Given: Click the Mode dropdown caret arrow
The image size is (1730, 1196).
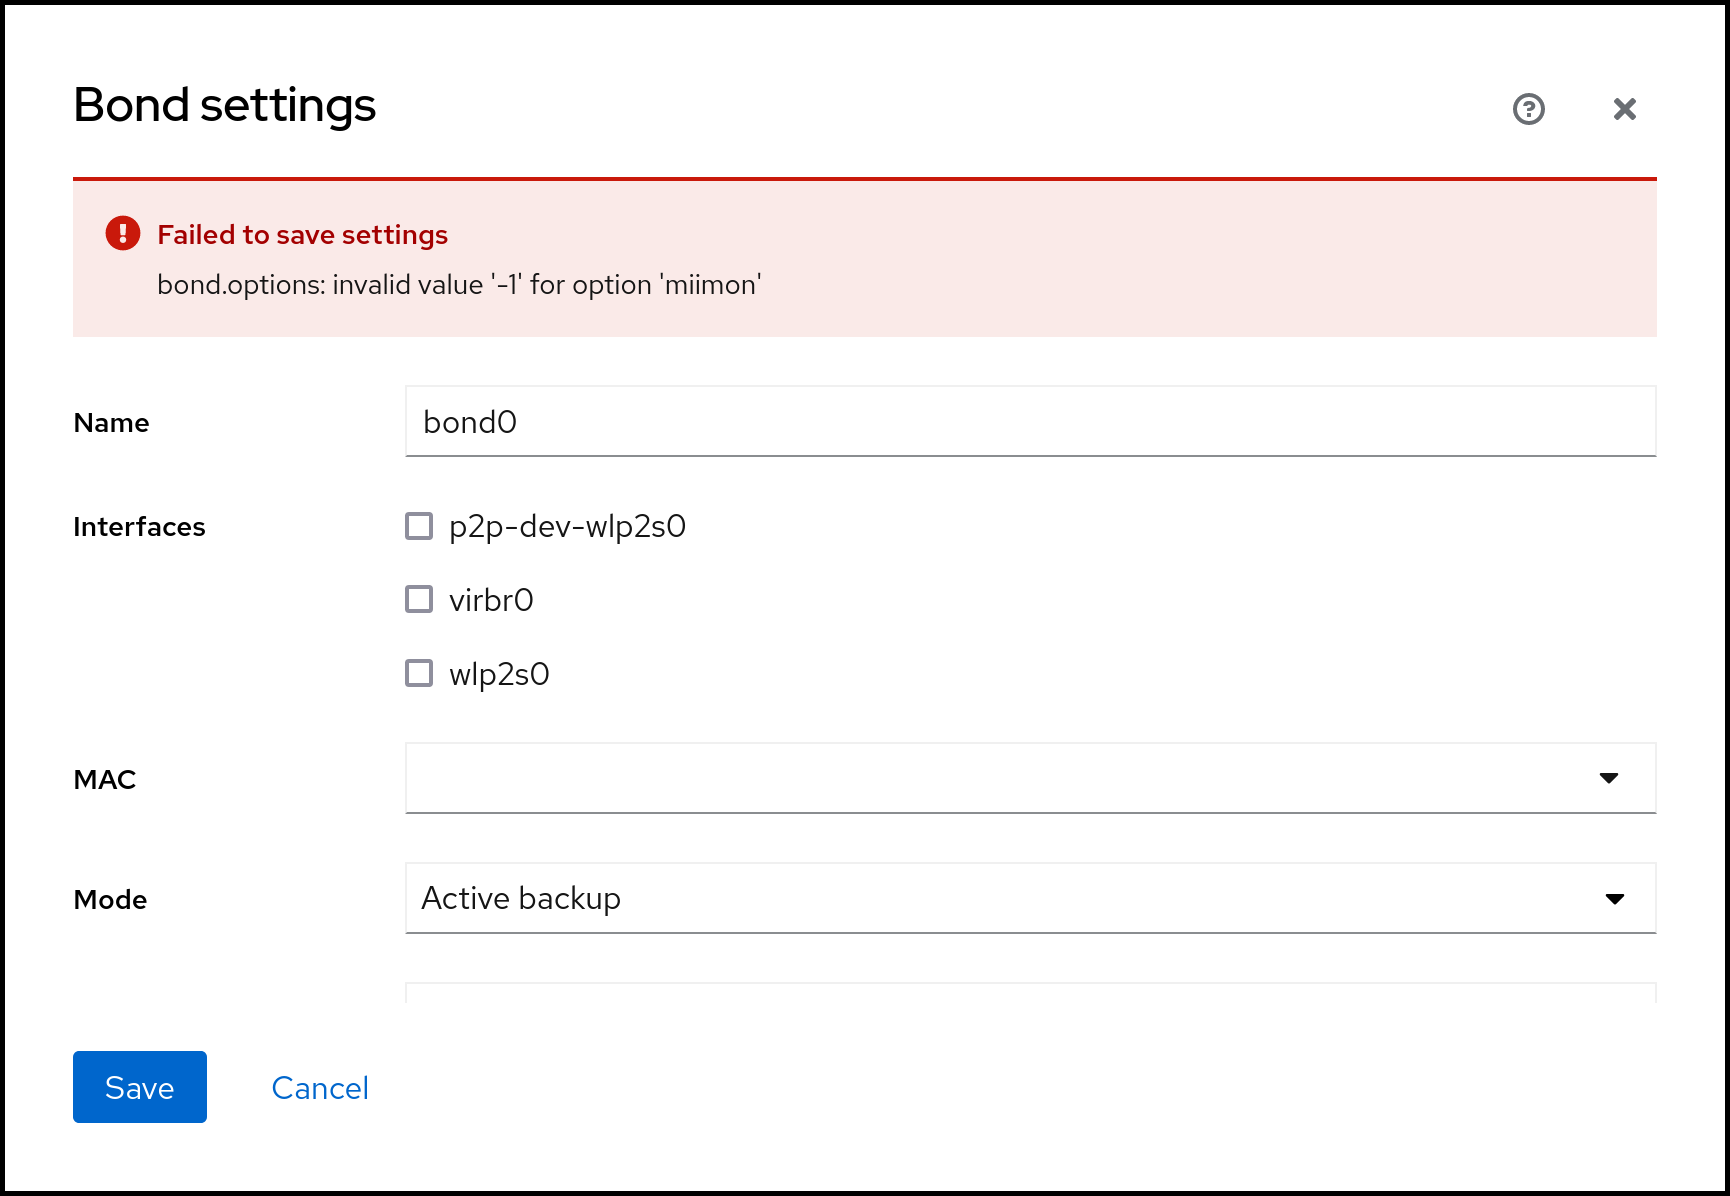Looking at the screenshot, I should tap(1614, 898).
